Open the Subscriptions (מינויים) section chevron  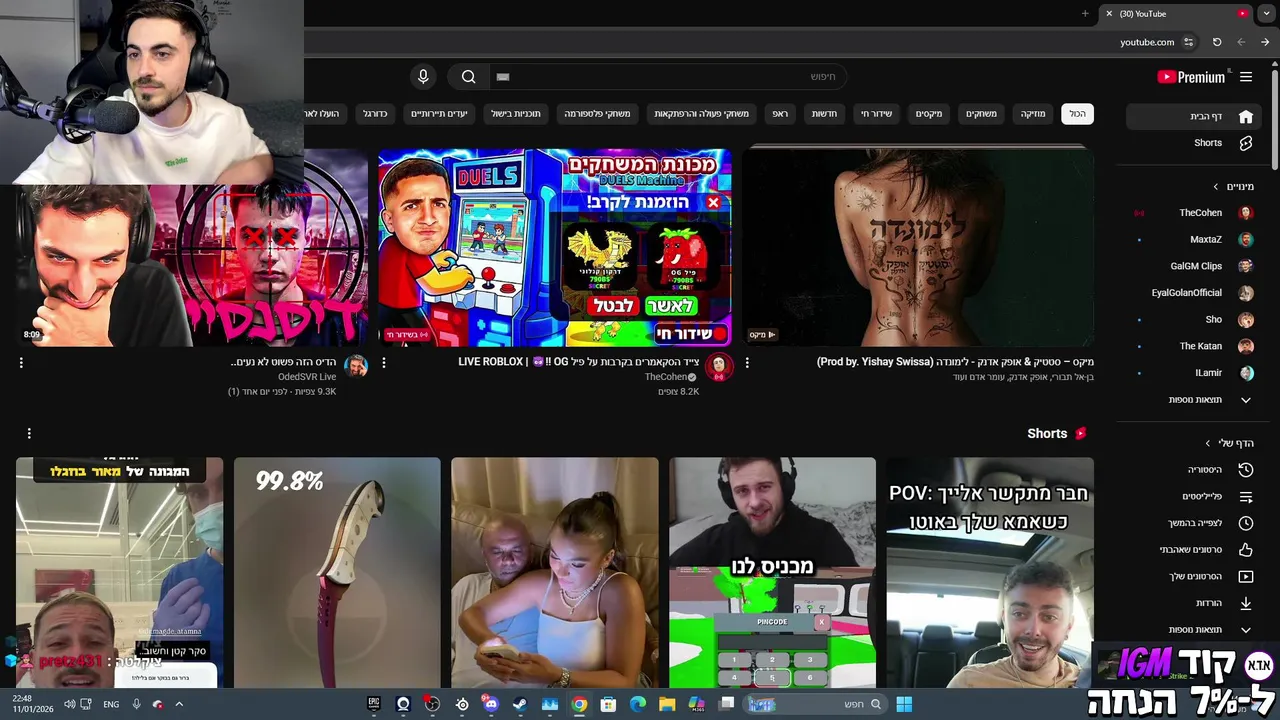click(x=1216, y=187)
